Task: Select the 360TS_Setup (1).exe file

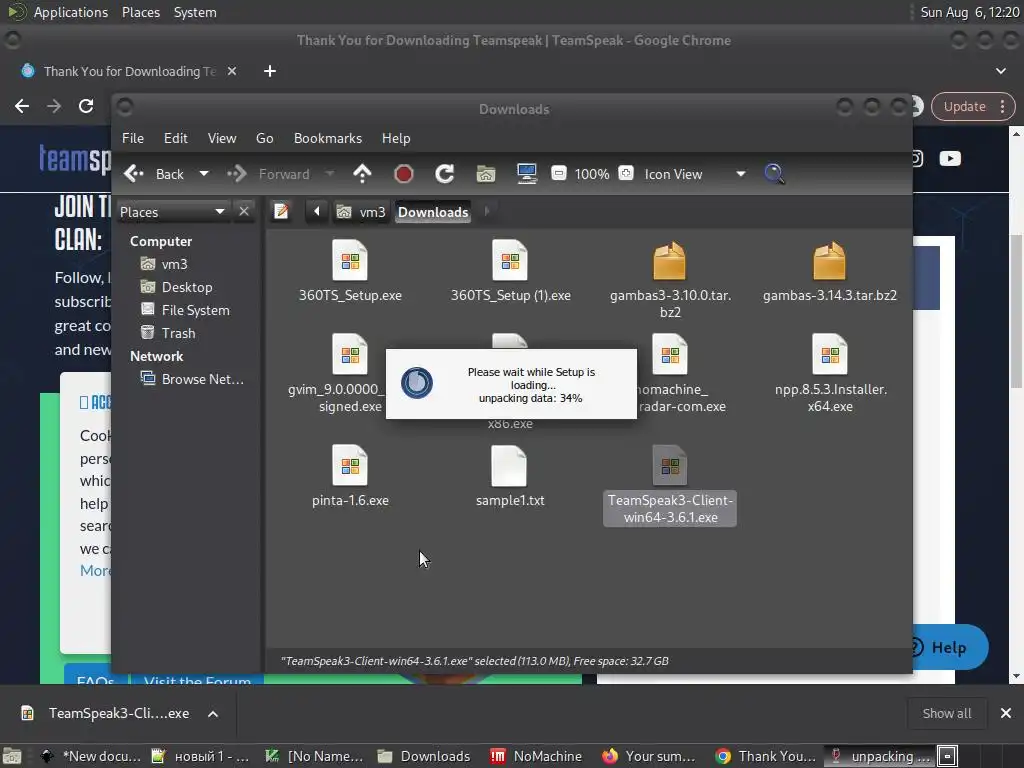Action: [510, 271]
